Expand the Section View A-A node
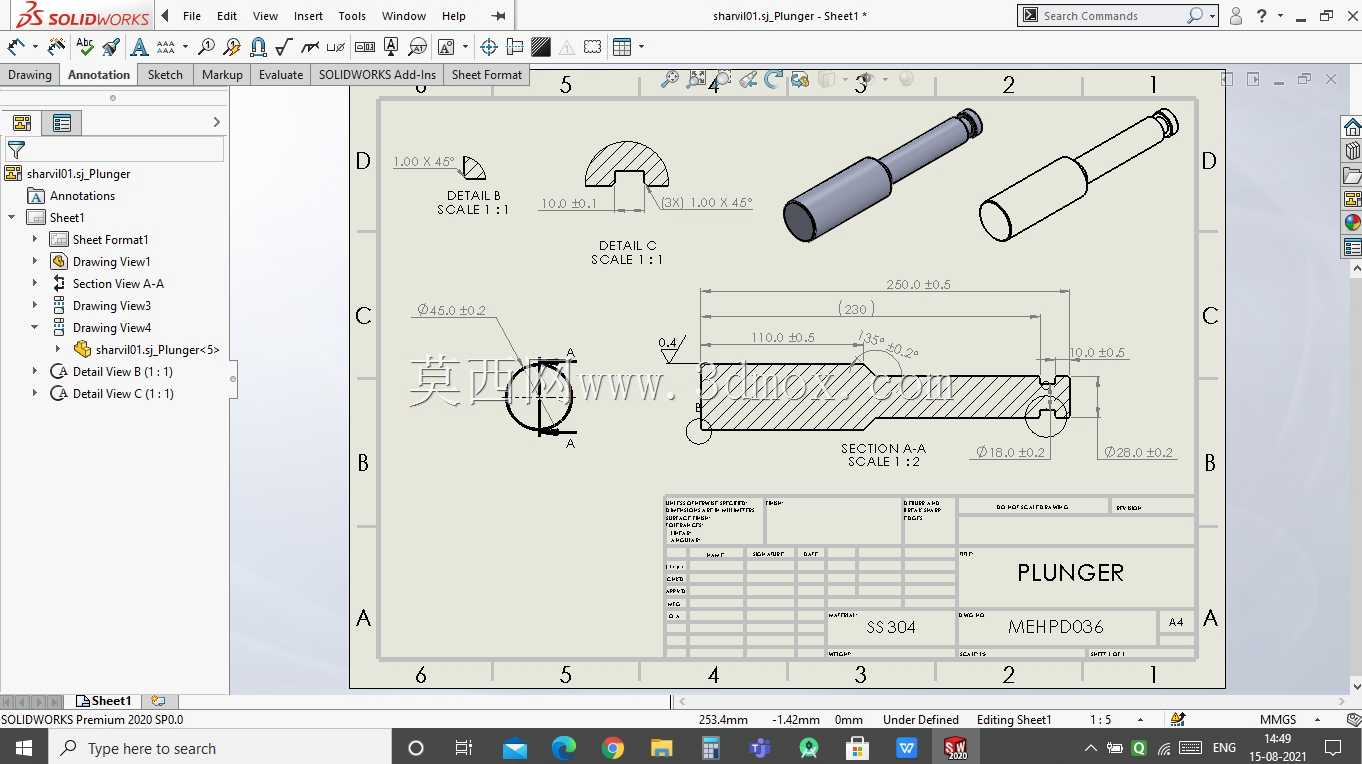This screenshot has height=764, width=1362. point(35,283)
